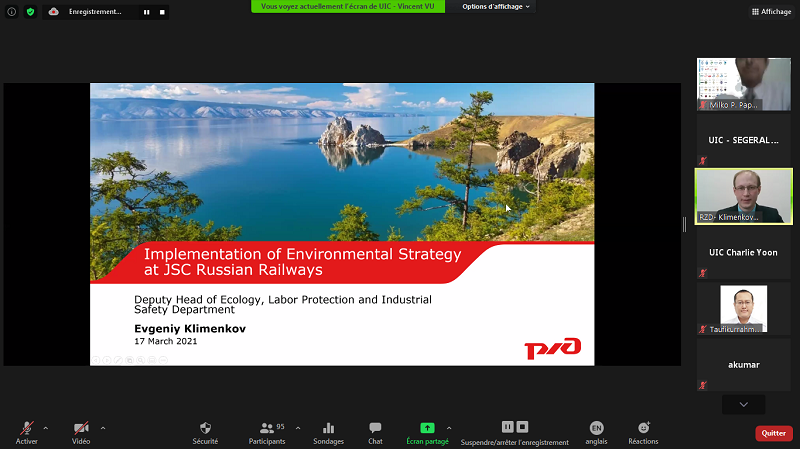Select the UIC - SEGERAL participant tile
The width and height of the screenshot is (800, 449).
[x=744, y=140]
